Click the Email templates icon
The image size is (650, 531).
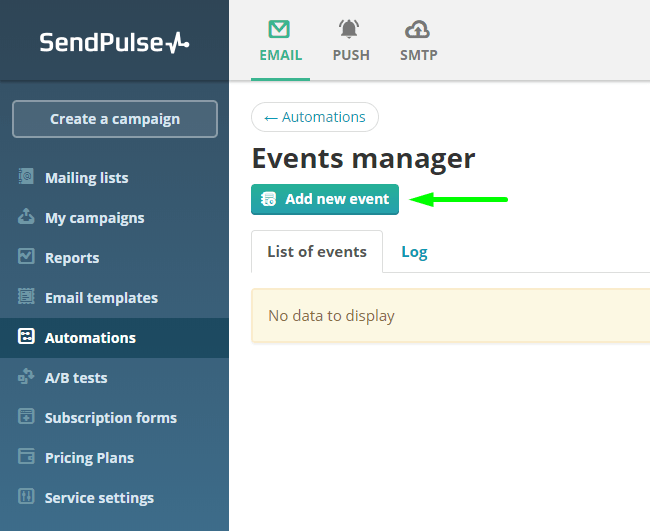[x=26, y=296]
